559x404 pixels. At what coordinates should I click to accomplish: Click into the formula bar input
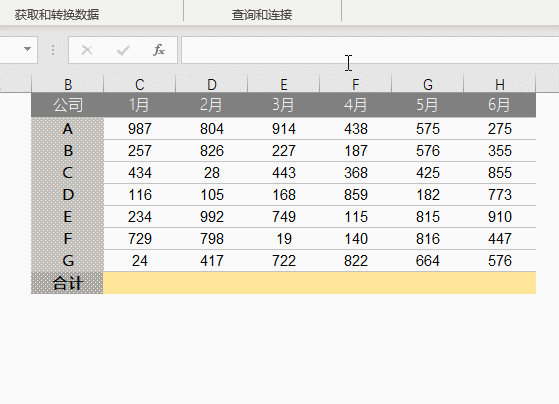click(370, 50)
